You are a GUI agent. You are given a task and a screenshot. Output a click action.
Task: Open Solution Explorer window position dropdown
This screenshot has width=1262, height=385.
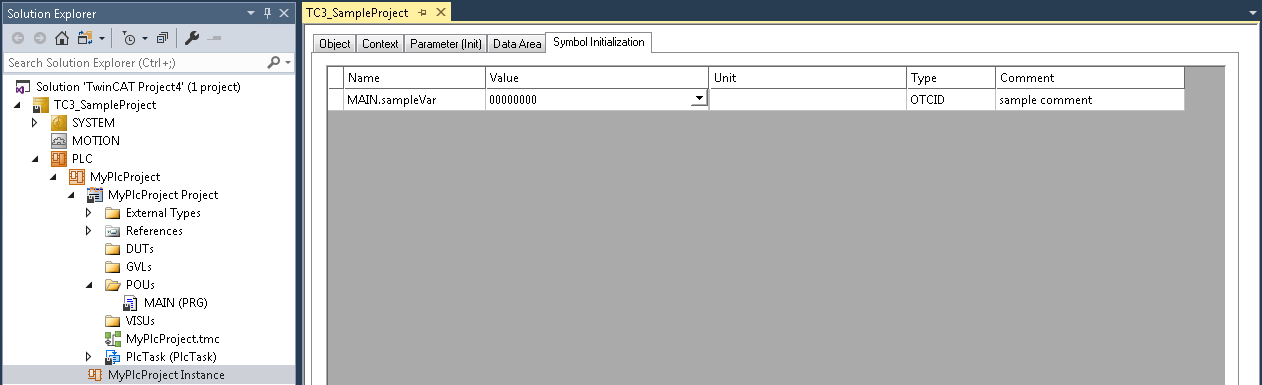(x=252, y=12)
